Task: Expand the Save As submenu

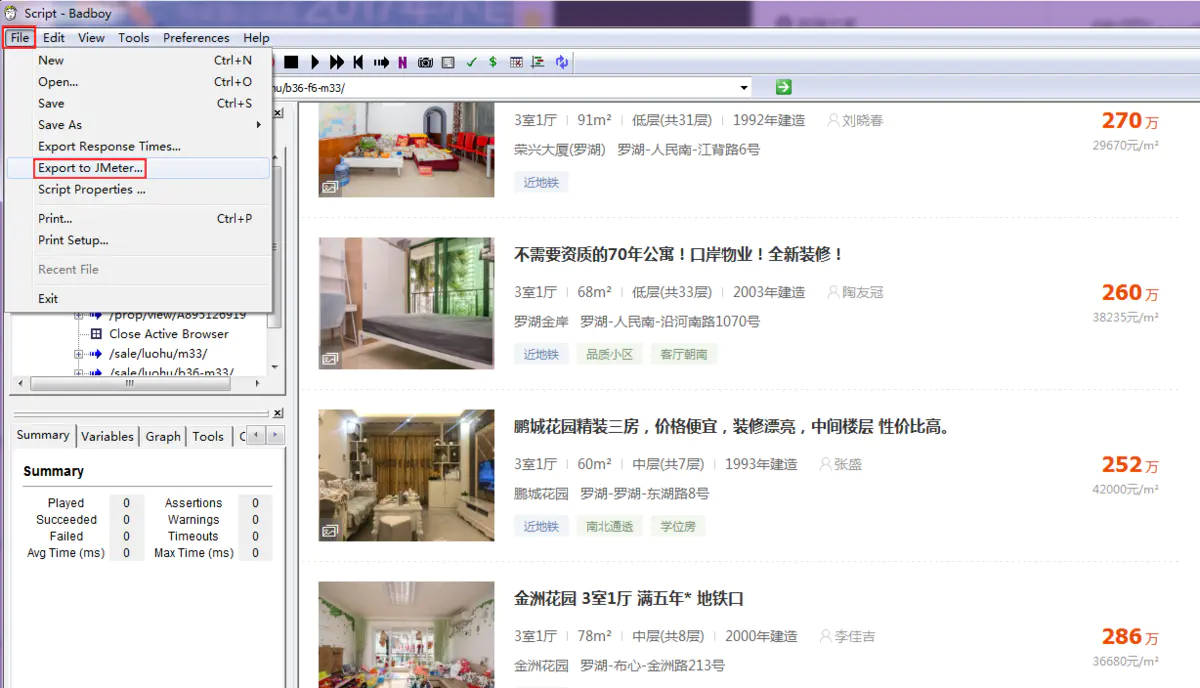Action: [x=138, y=125]
